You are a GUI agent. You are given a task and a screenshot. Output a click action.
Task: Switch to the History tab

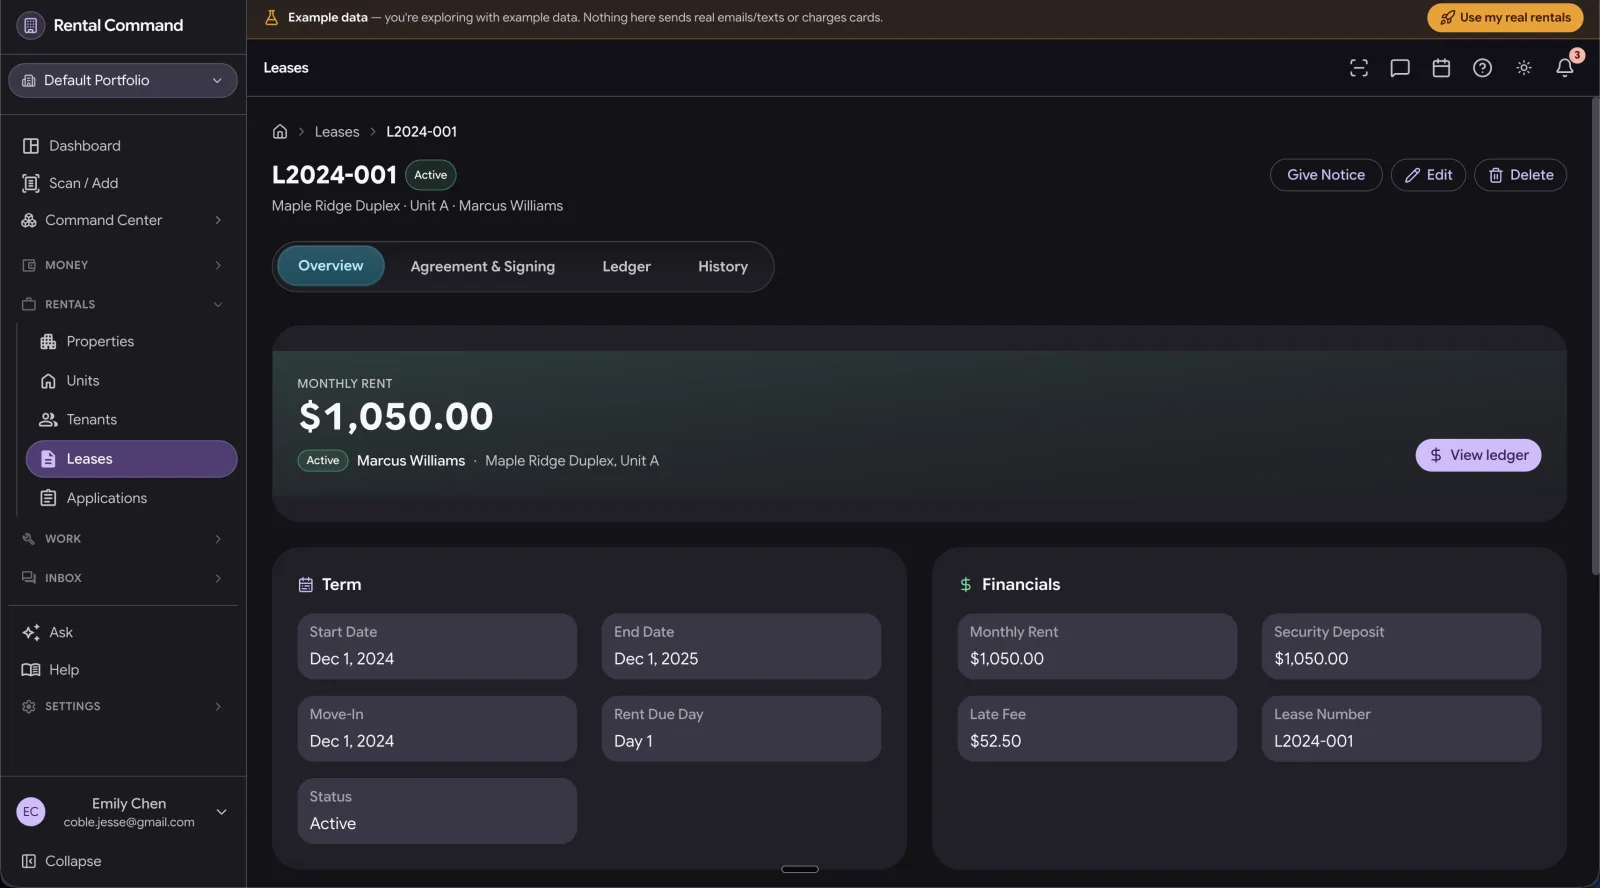pos(723,266)
